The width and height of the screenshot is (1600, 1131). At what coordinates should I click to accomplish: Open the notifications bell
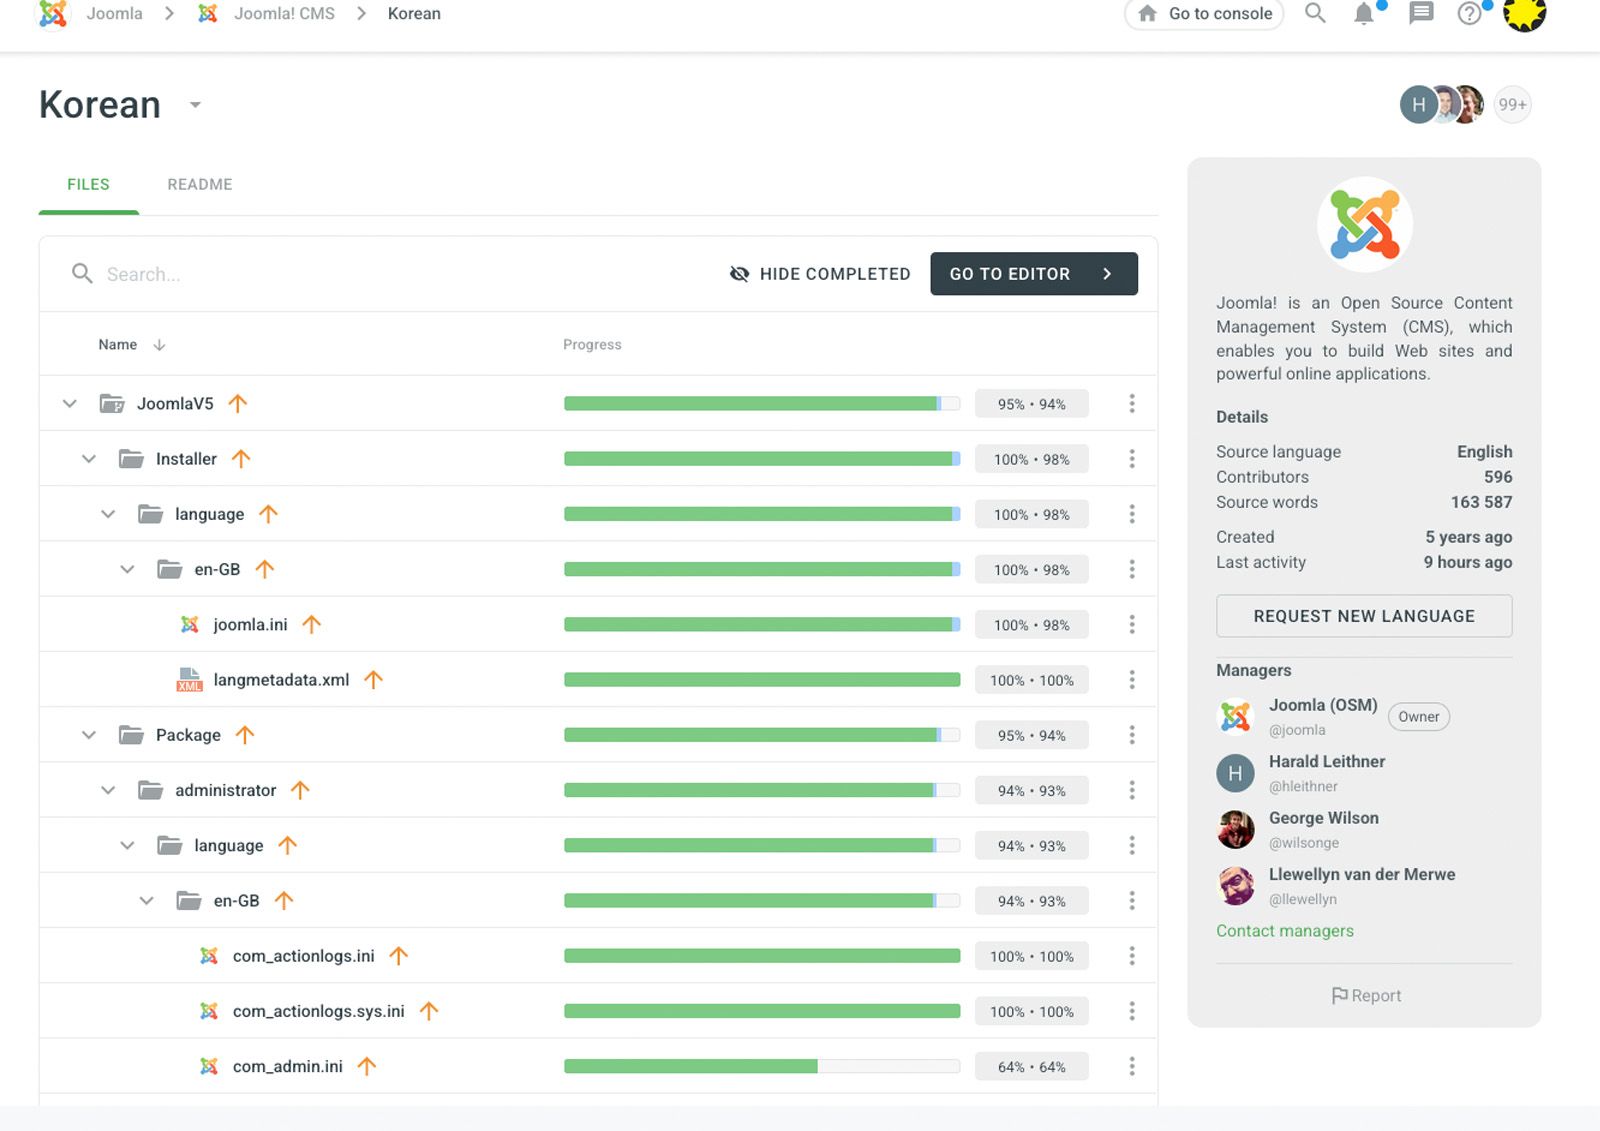1363,14
